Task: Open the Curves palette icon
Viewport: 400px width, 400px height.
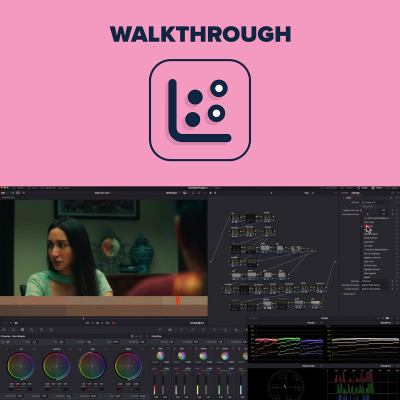Action: (160, 329)
